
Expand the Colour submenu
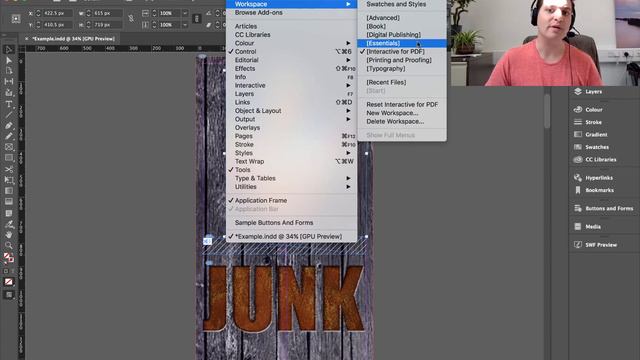pyautogui.click(x=291, y=43)
